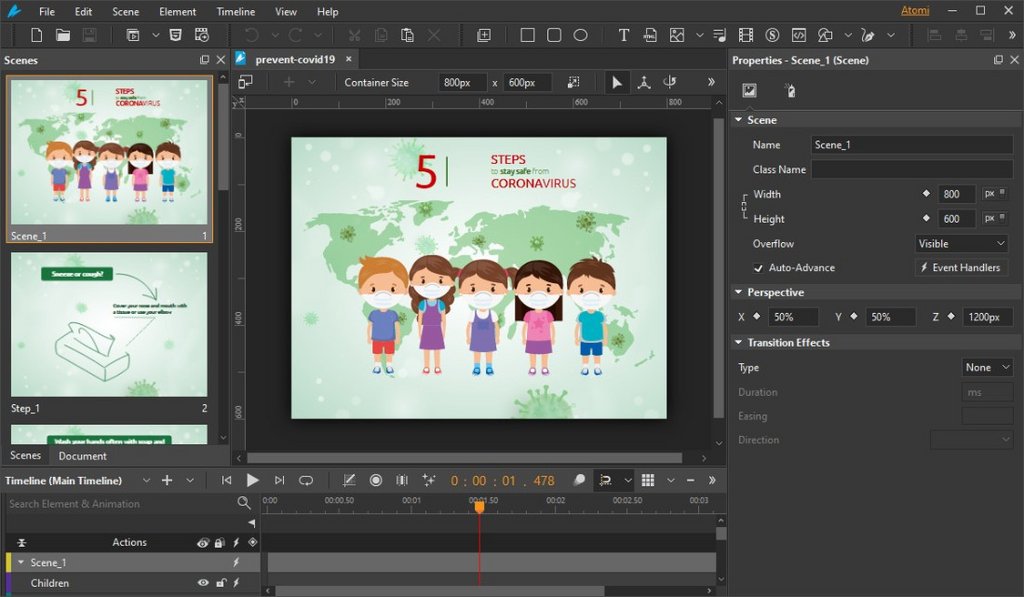Click the timeline record button
This screenshot has width=1024, height=597.
point(376,481)
